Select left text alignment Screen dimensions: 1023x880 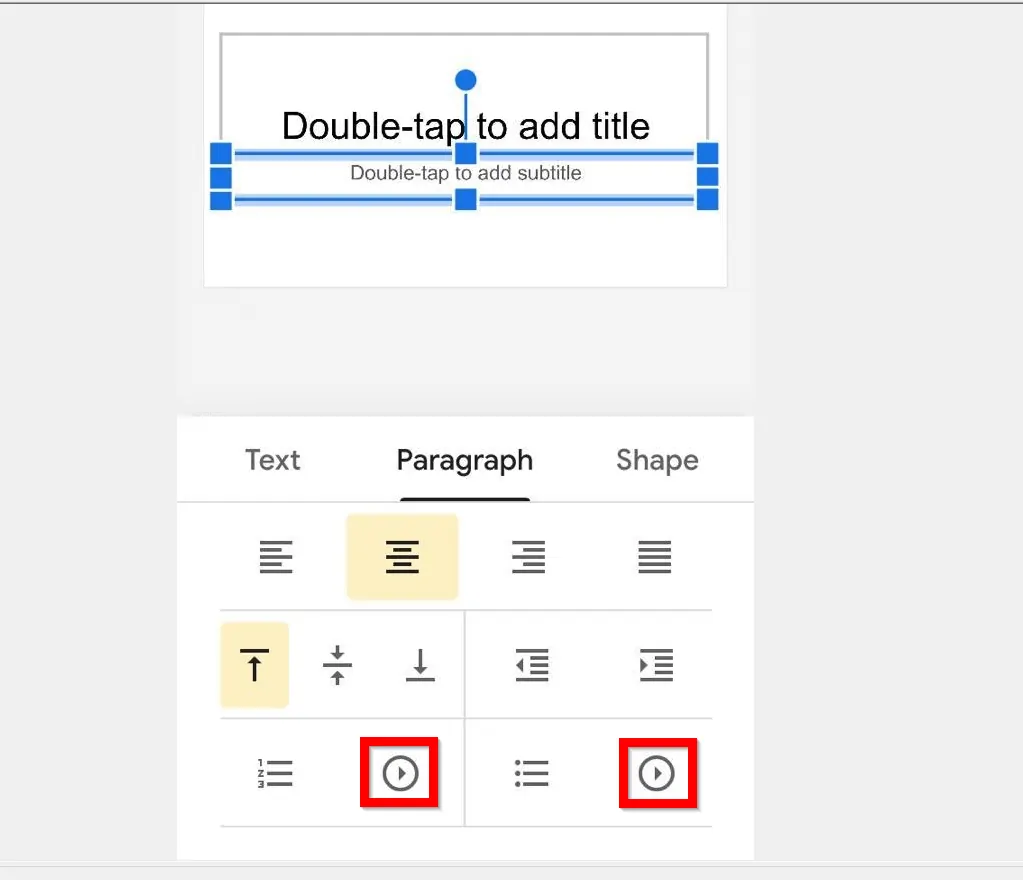[x=276, y=557]
